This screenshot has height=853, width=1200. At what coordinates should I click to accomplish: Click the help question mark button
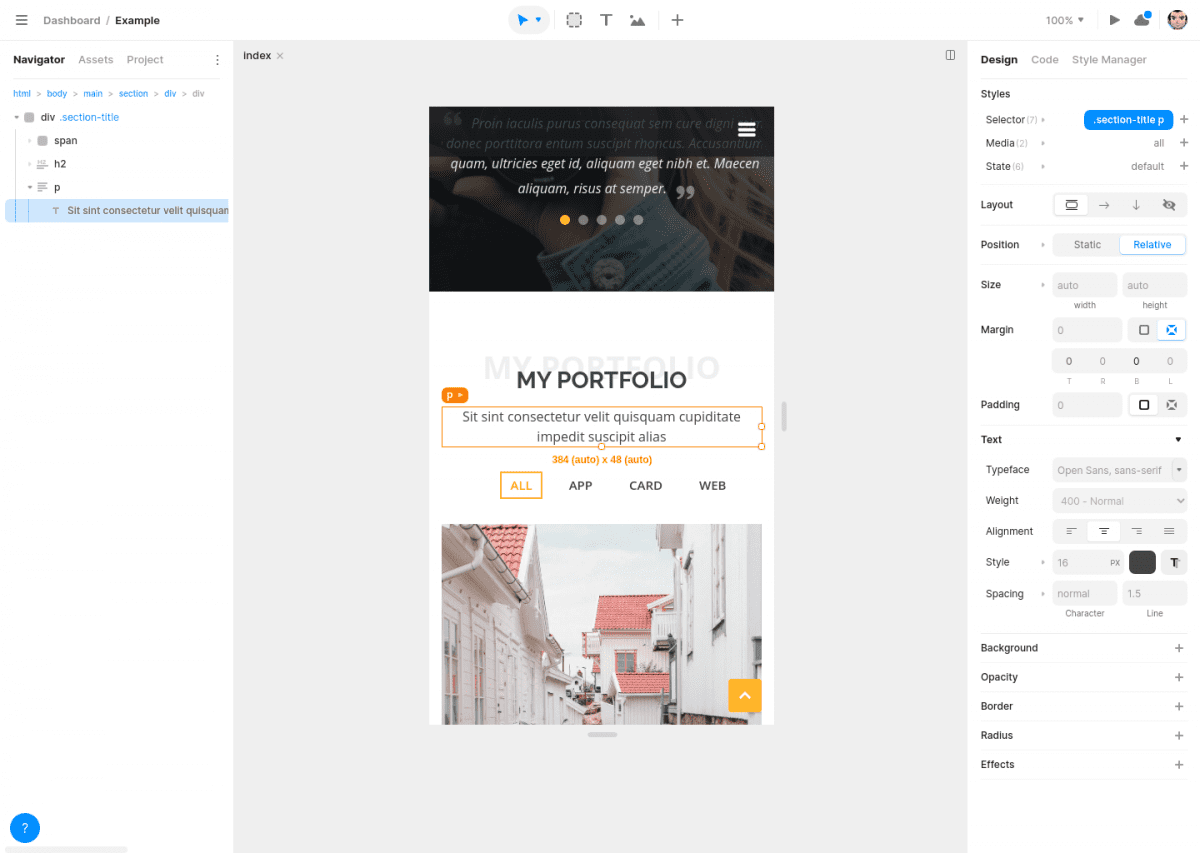[24, 827]
